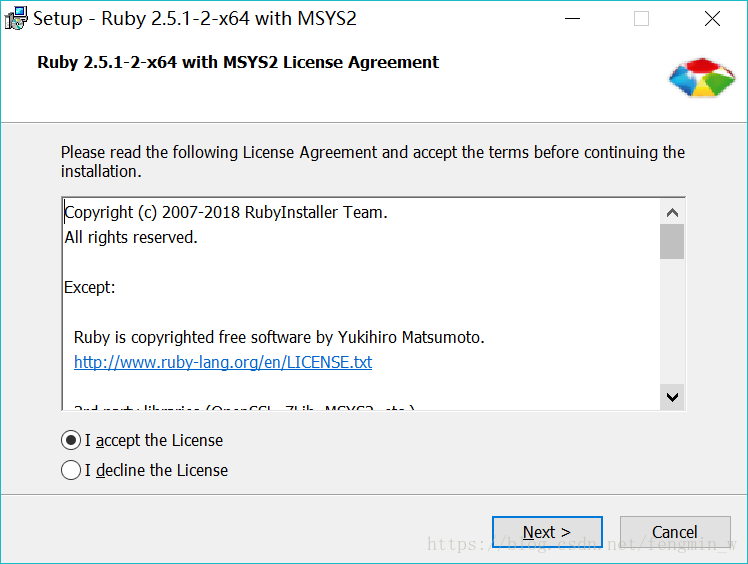Click the empty scrollbar track below the thumb
This screenshot has width=748, height=564.
pos(672,320)
